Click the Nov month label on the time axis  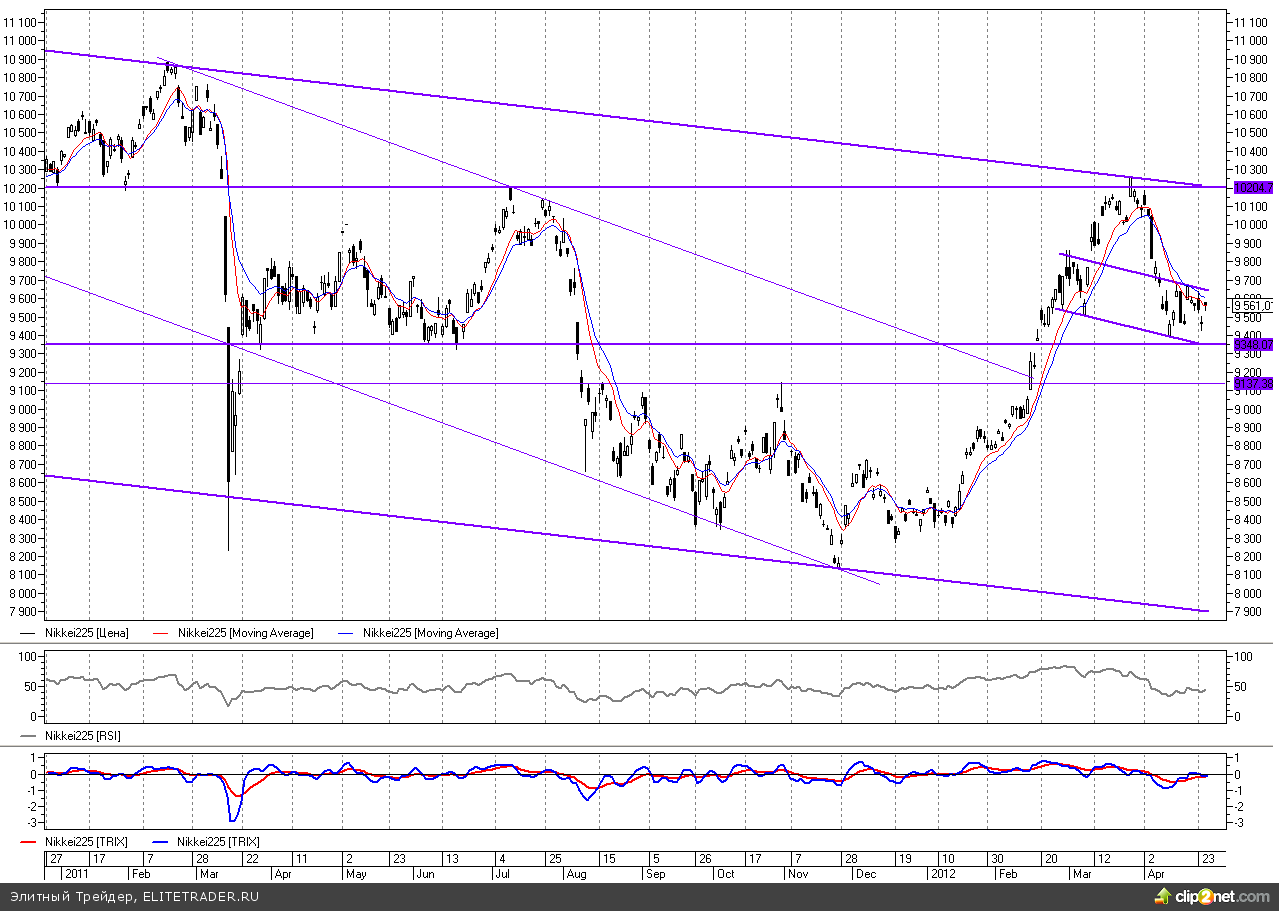[x=799, y=873]
